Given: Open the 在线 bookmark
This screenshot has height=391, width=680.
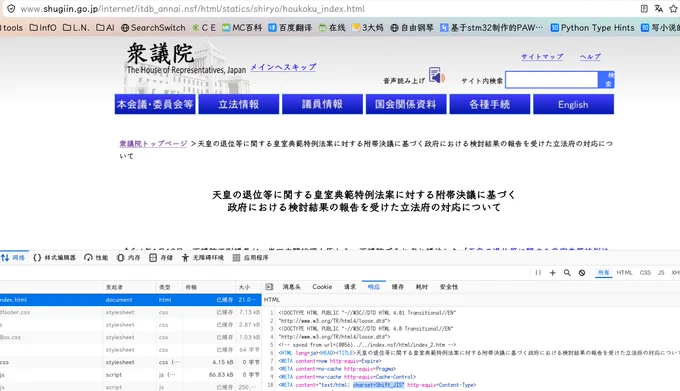Looking at the screenshot, I should (x=332, y=28).
